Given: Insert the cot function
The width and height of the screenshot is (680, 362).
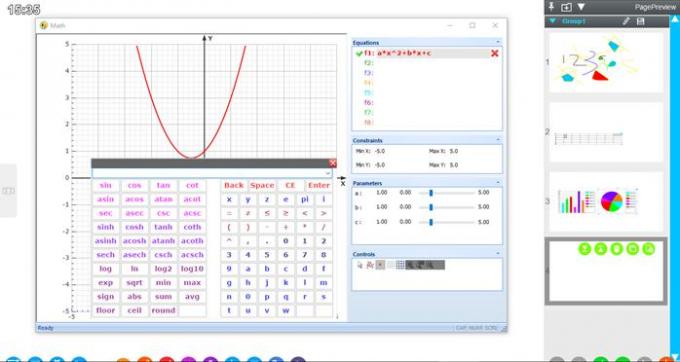Looking at the screenshot, I should click(192, 186).
